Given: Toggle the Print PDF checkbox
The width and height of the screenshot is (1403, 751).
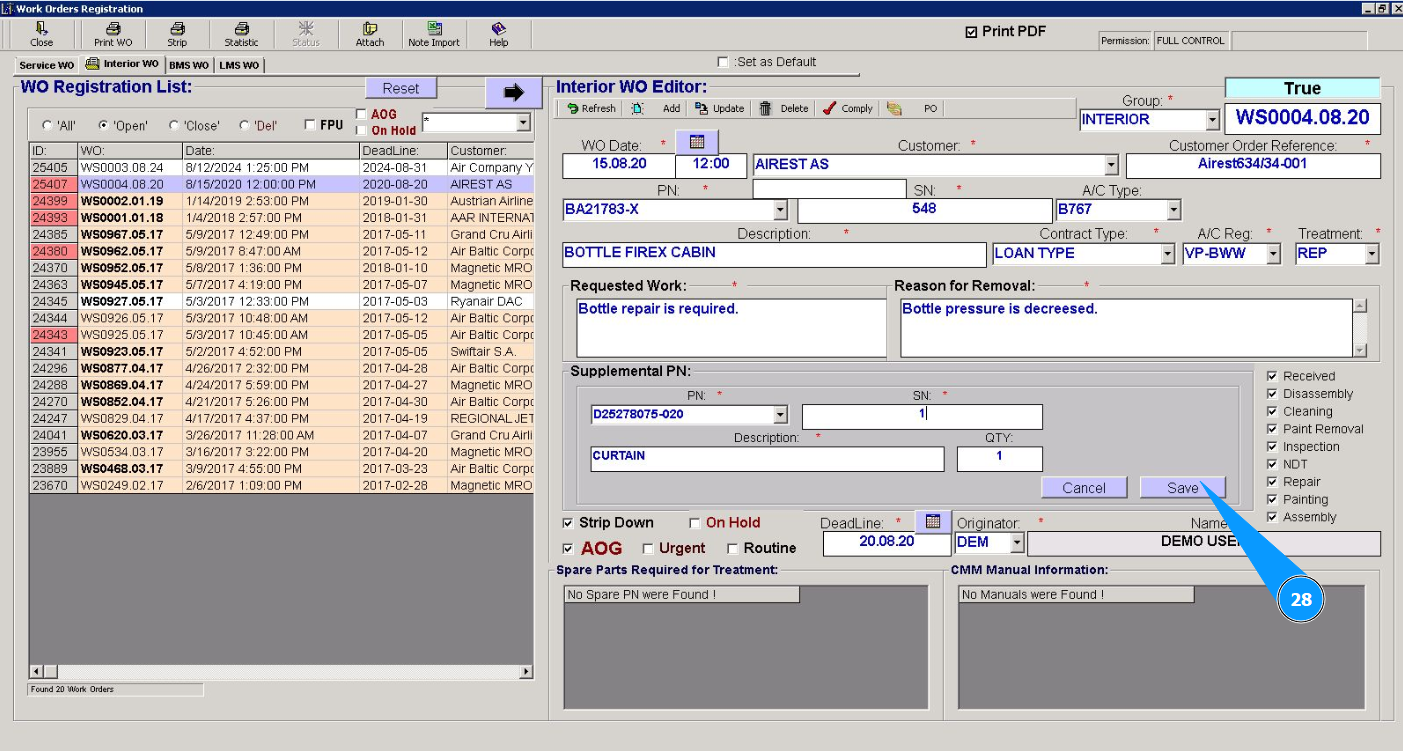Looking at the screenshot, I should (971, 32).
